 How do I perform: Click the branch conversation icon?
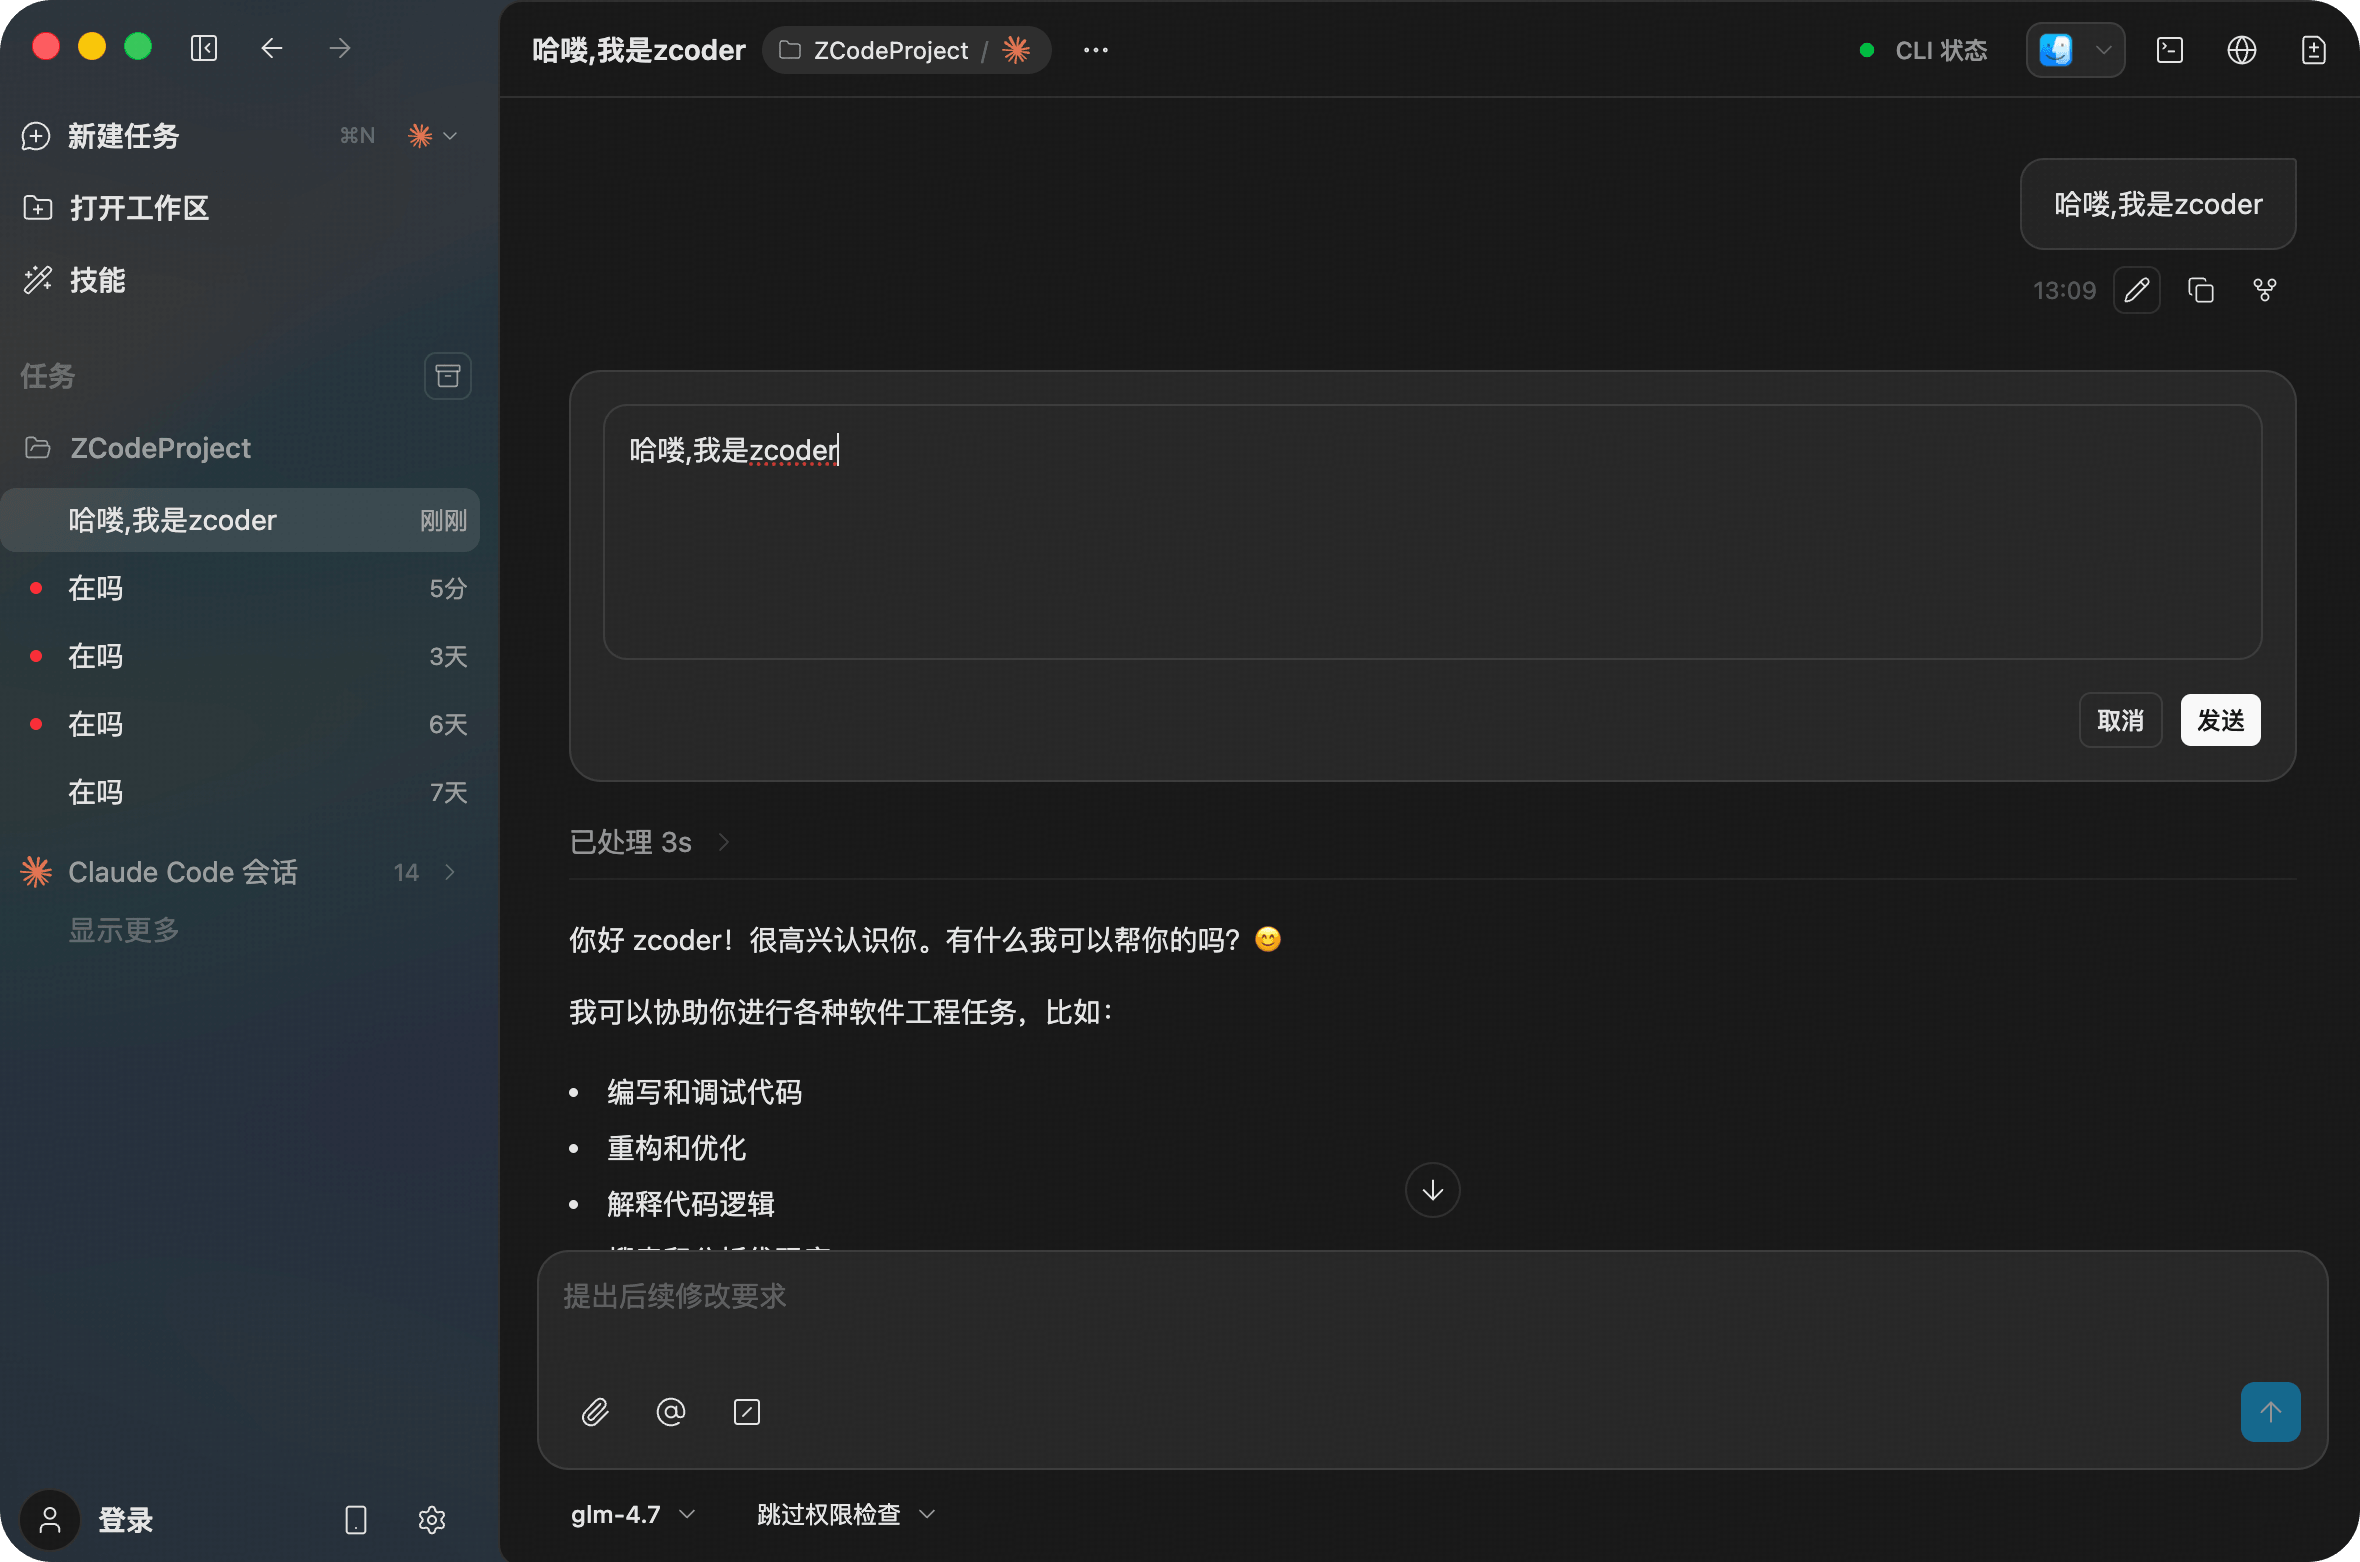click(x=2264, y=290)
